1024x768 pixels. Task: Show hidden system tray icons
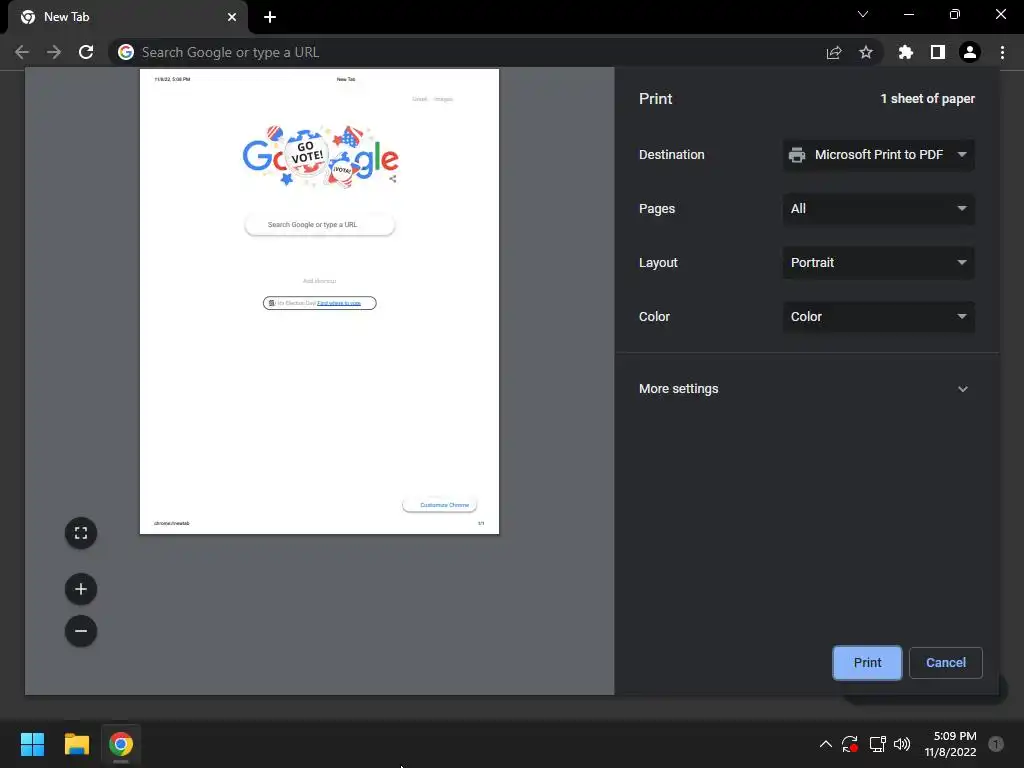click(x=825, y=744)
